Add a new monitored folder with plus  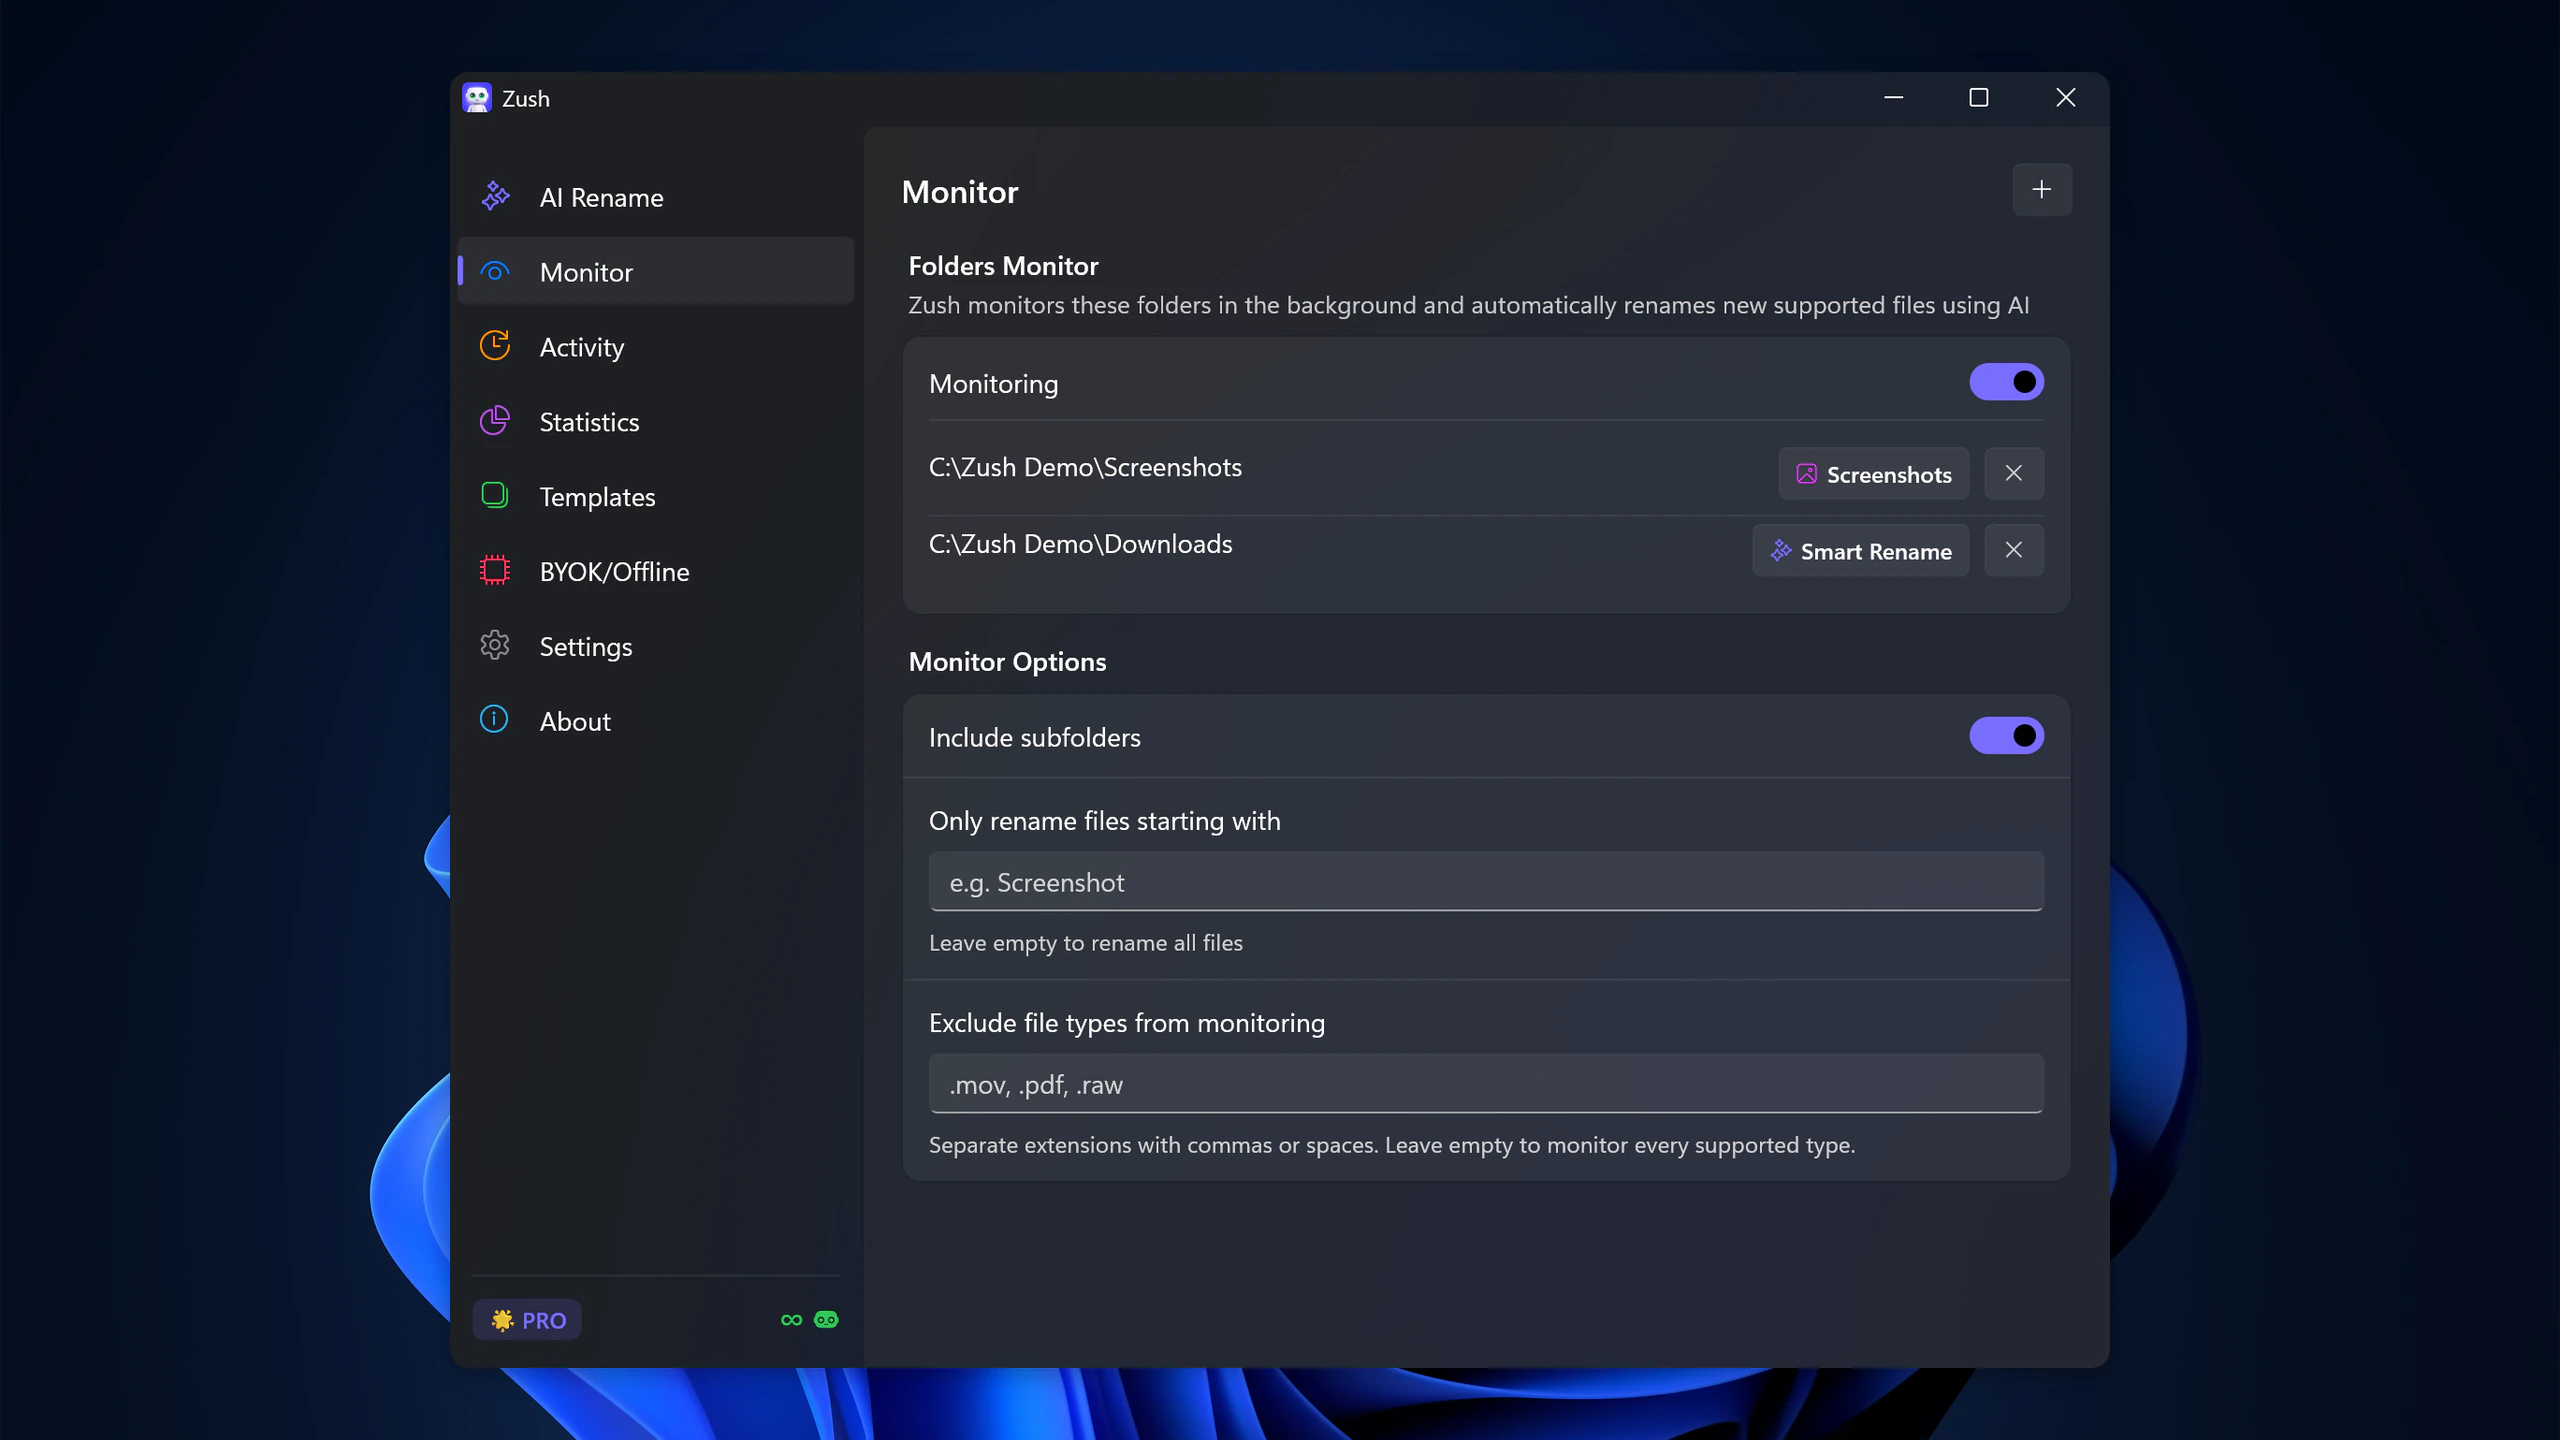pyautogui.click(x=2042, y=190)
